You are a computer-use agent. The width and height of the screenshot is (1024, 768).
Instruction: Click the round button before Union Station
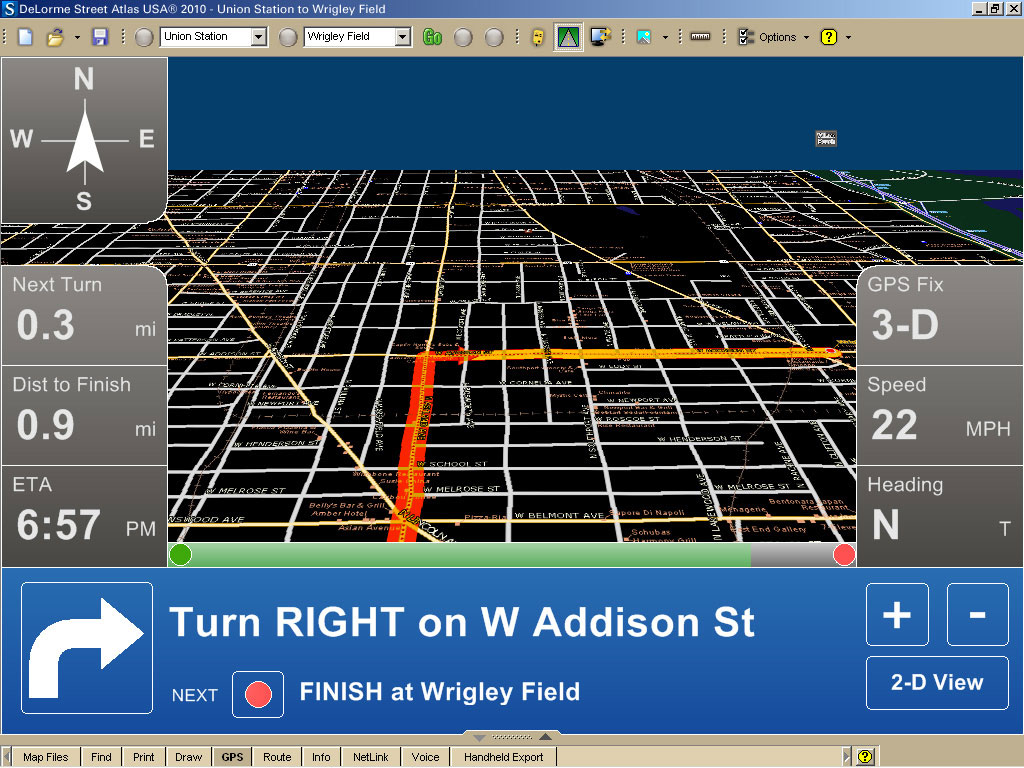point(144,37)
